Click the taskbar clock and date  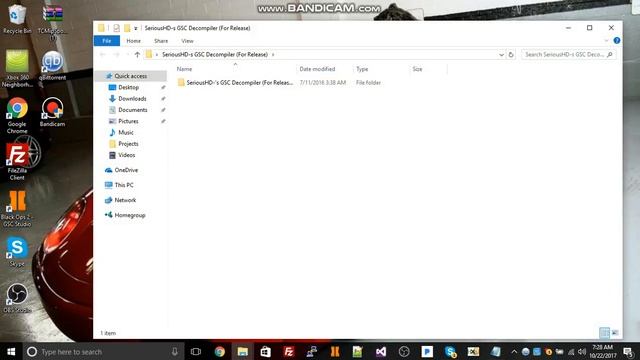point(602,351)
